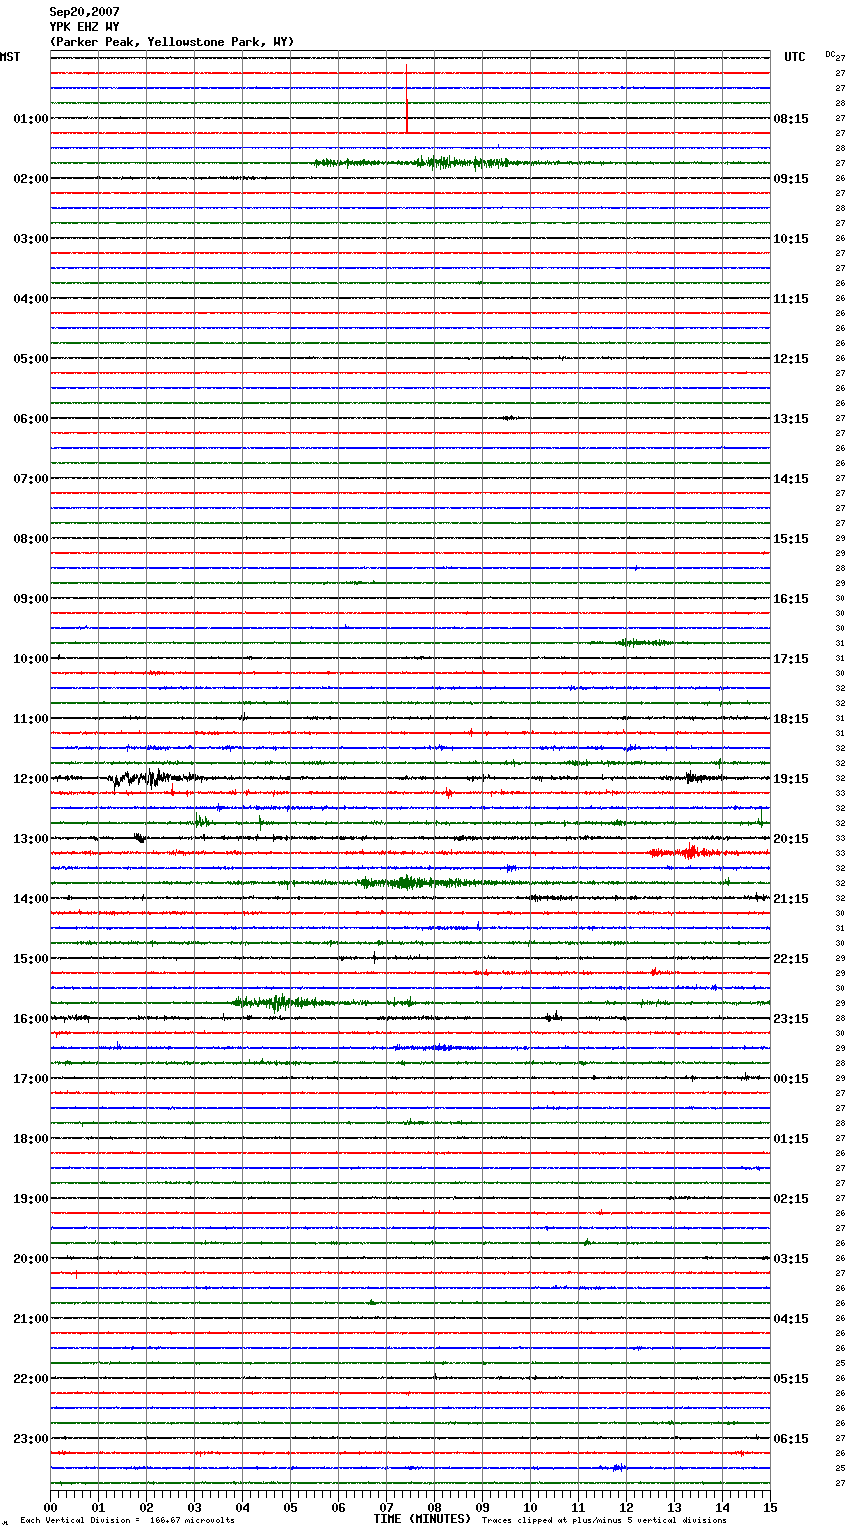Viewport: 850px width, 1534px height.
Task: Select the 10:00 MST hour label
Action: point(31,659)
